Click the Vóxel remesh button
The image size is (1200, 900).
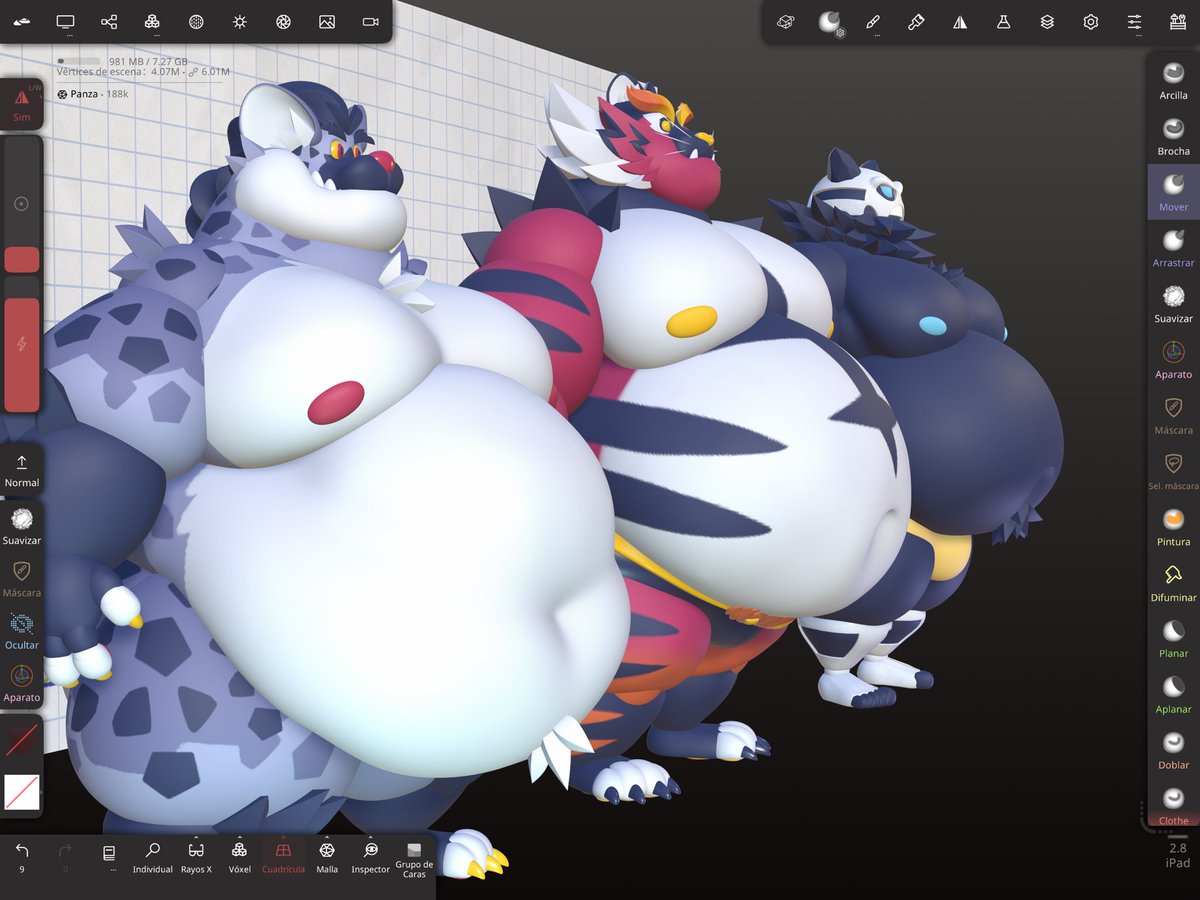[x=239, y=857]
